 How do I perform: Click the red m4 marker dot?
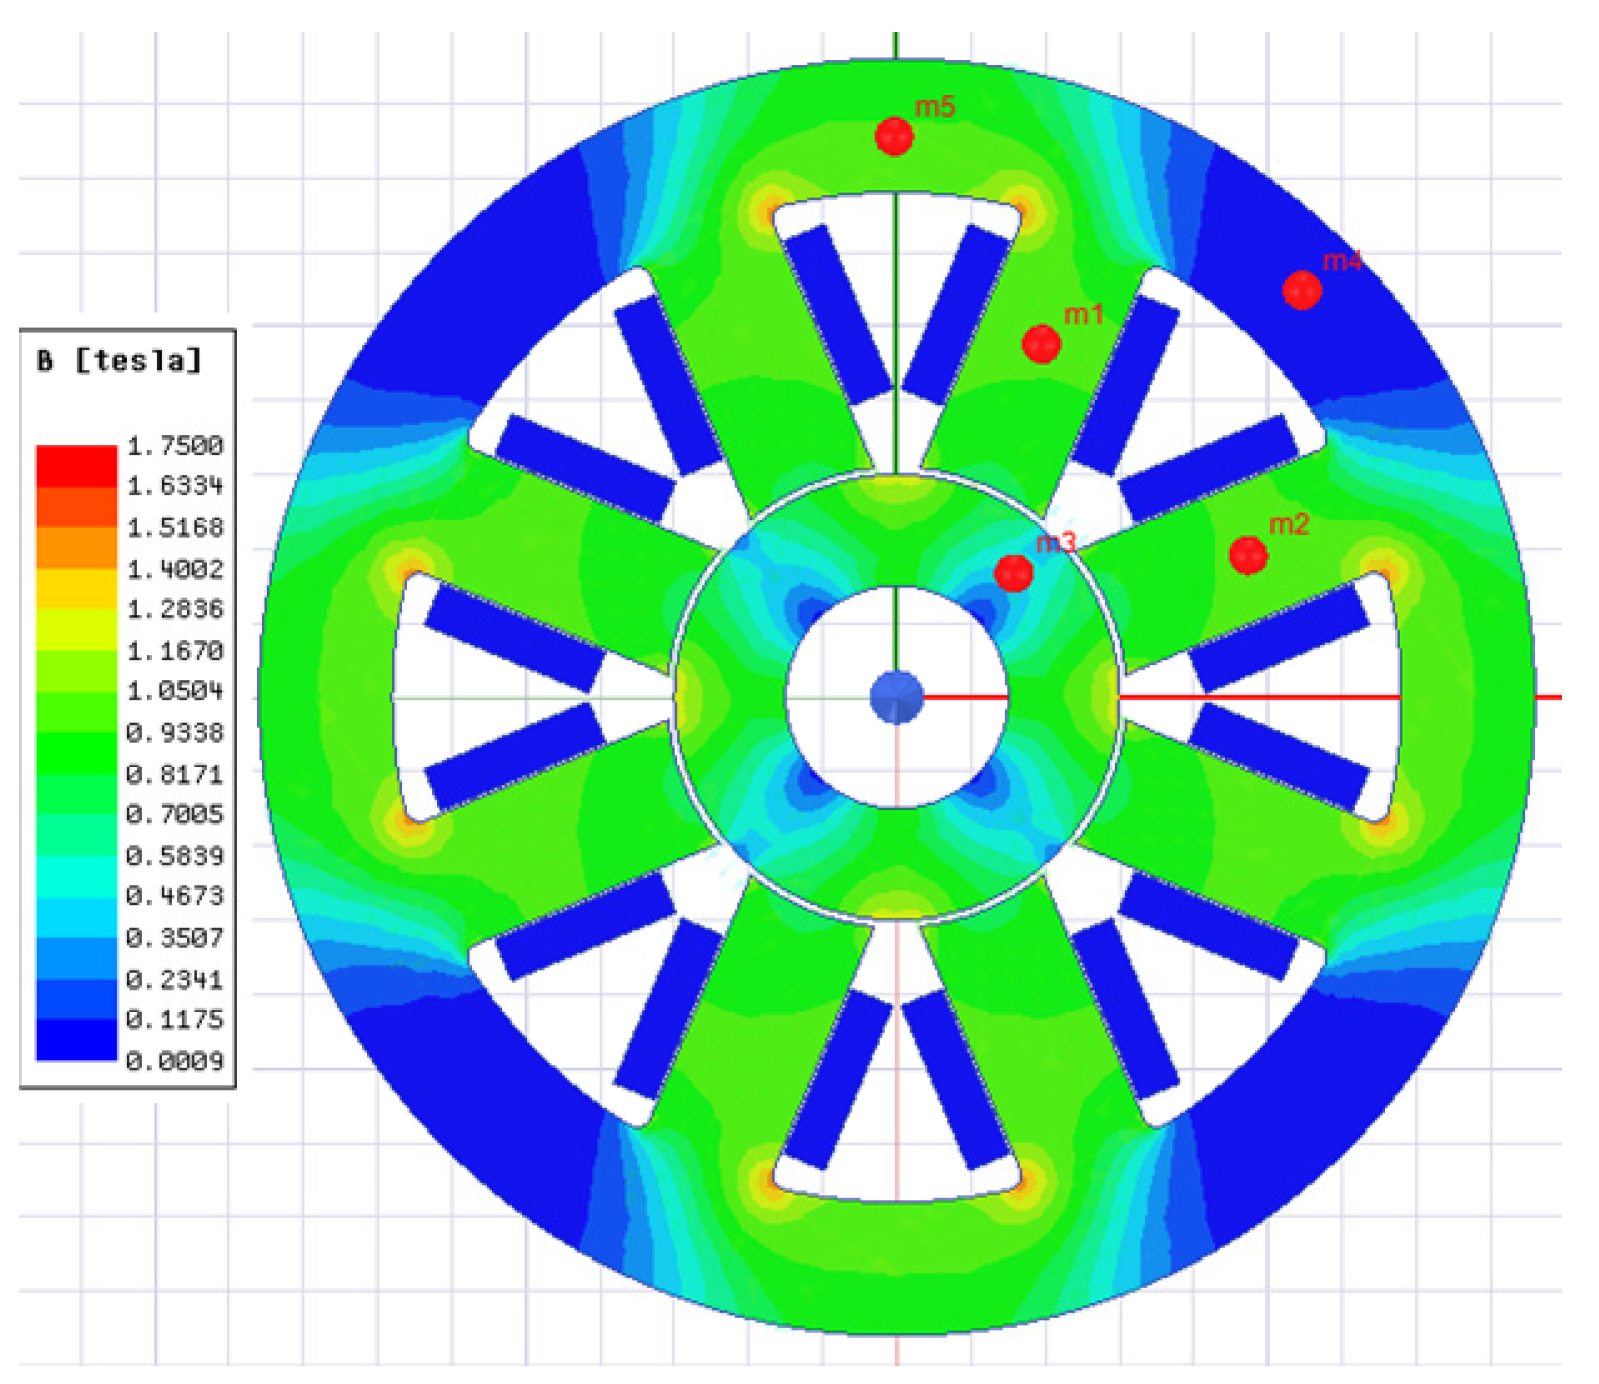[1302, 290]
